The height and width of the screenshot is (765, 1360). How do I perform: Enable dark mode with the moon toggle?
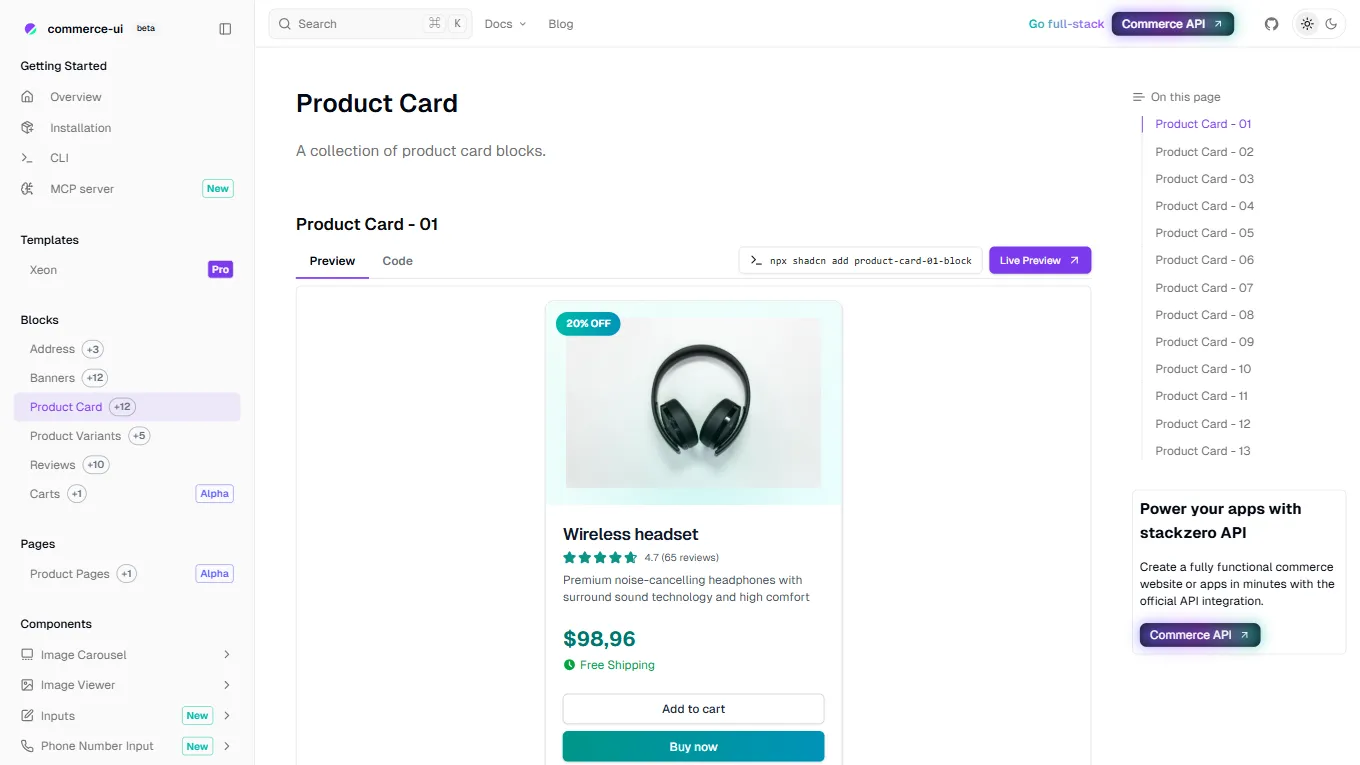tap(1331, 23)
